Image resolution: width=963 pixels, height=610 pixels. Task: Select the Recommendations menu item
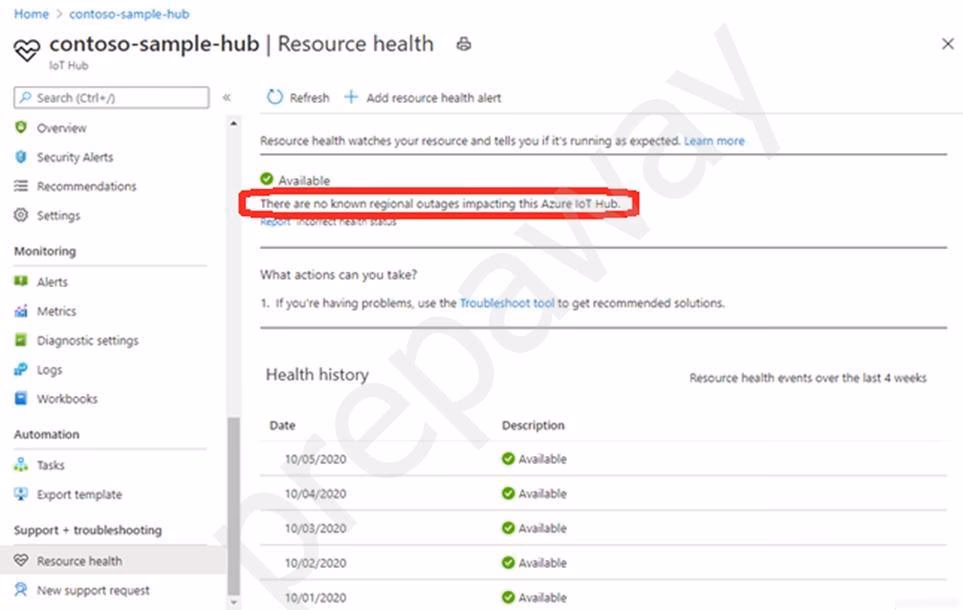tap(87, 186)
